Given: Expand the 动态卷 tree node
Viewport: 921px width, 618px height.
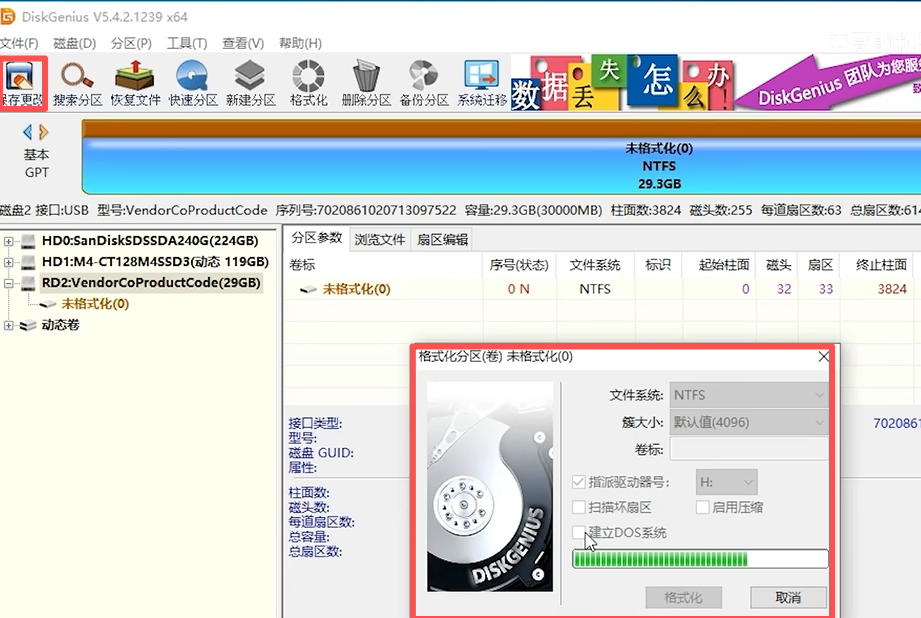Looking at the screenshot, I should (x=8, y=325).
